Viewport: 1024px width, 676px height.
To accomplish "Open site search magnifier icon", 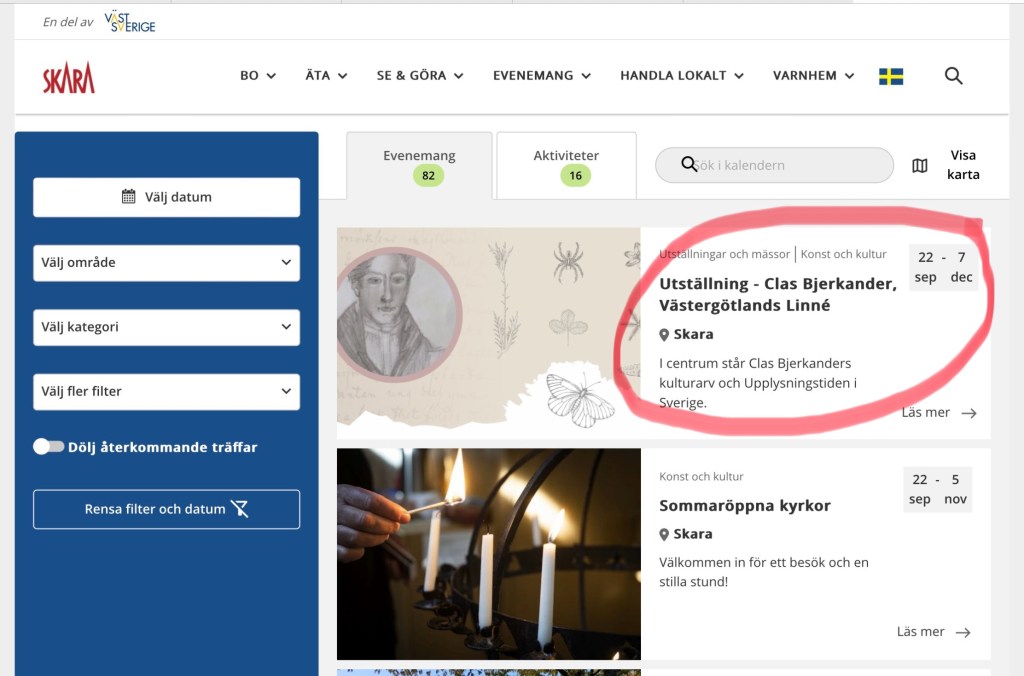I will point(954,76).
